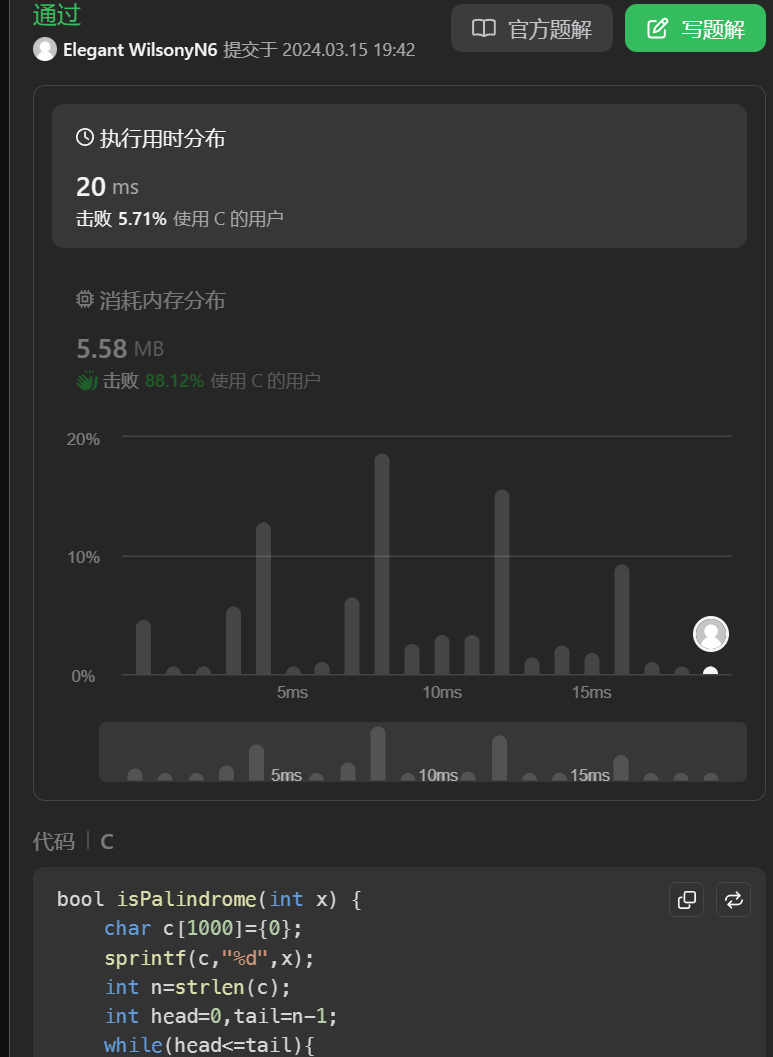Click the mini overview range slider below the chart
The image size is (773, 1057).
(422, 752)
